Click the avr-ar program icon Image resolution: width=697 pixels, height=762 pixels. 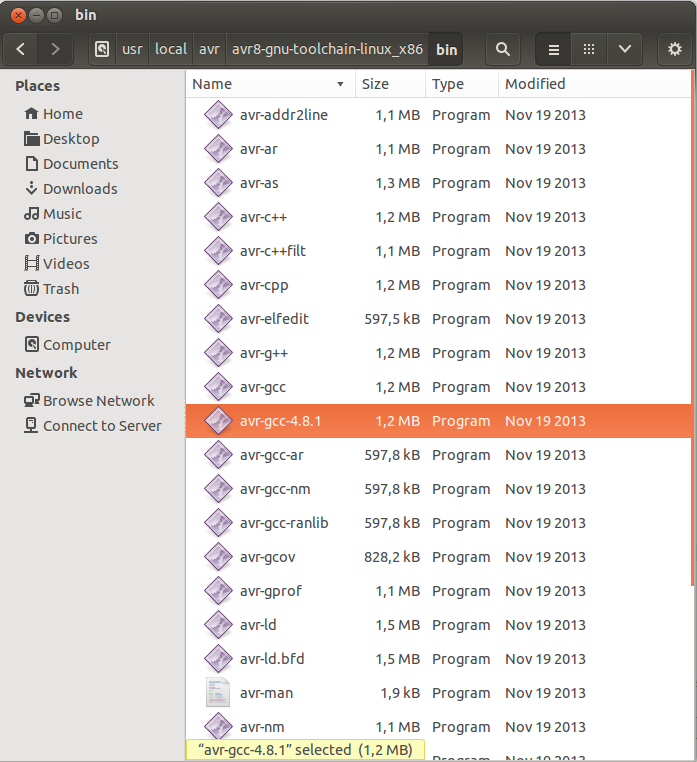pyautogui.click(x=218, y=149)
